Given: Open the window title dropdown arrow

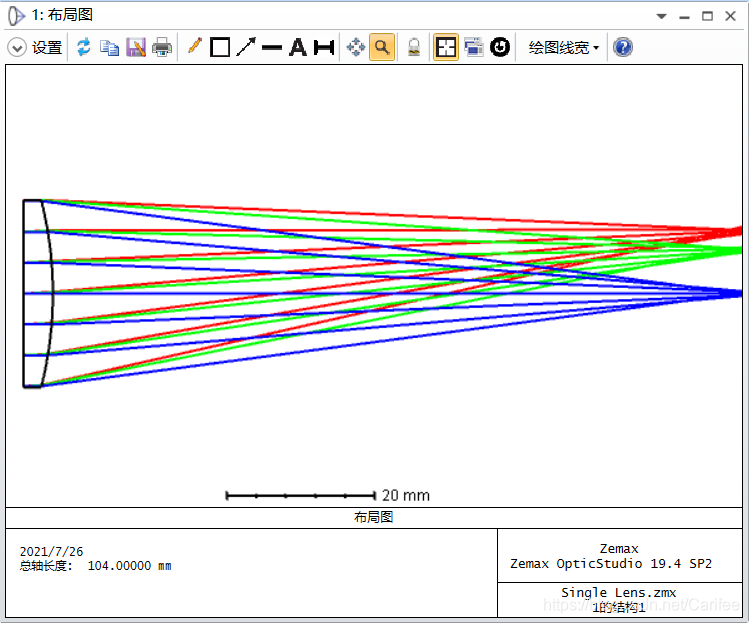Looking at the screenshot, I should click(662, 16).
